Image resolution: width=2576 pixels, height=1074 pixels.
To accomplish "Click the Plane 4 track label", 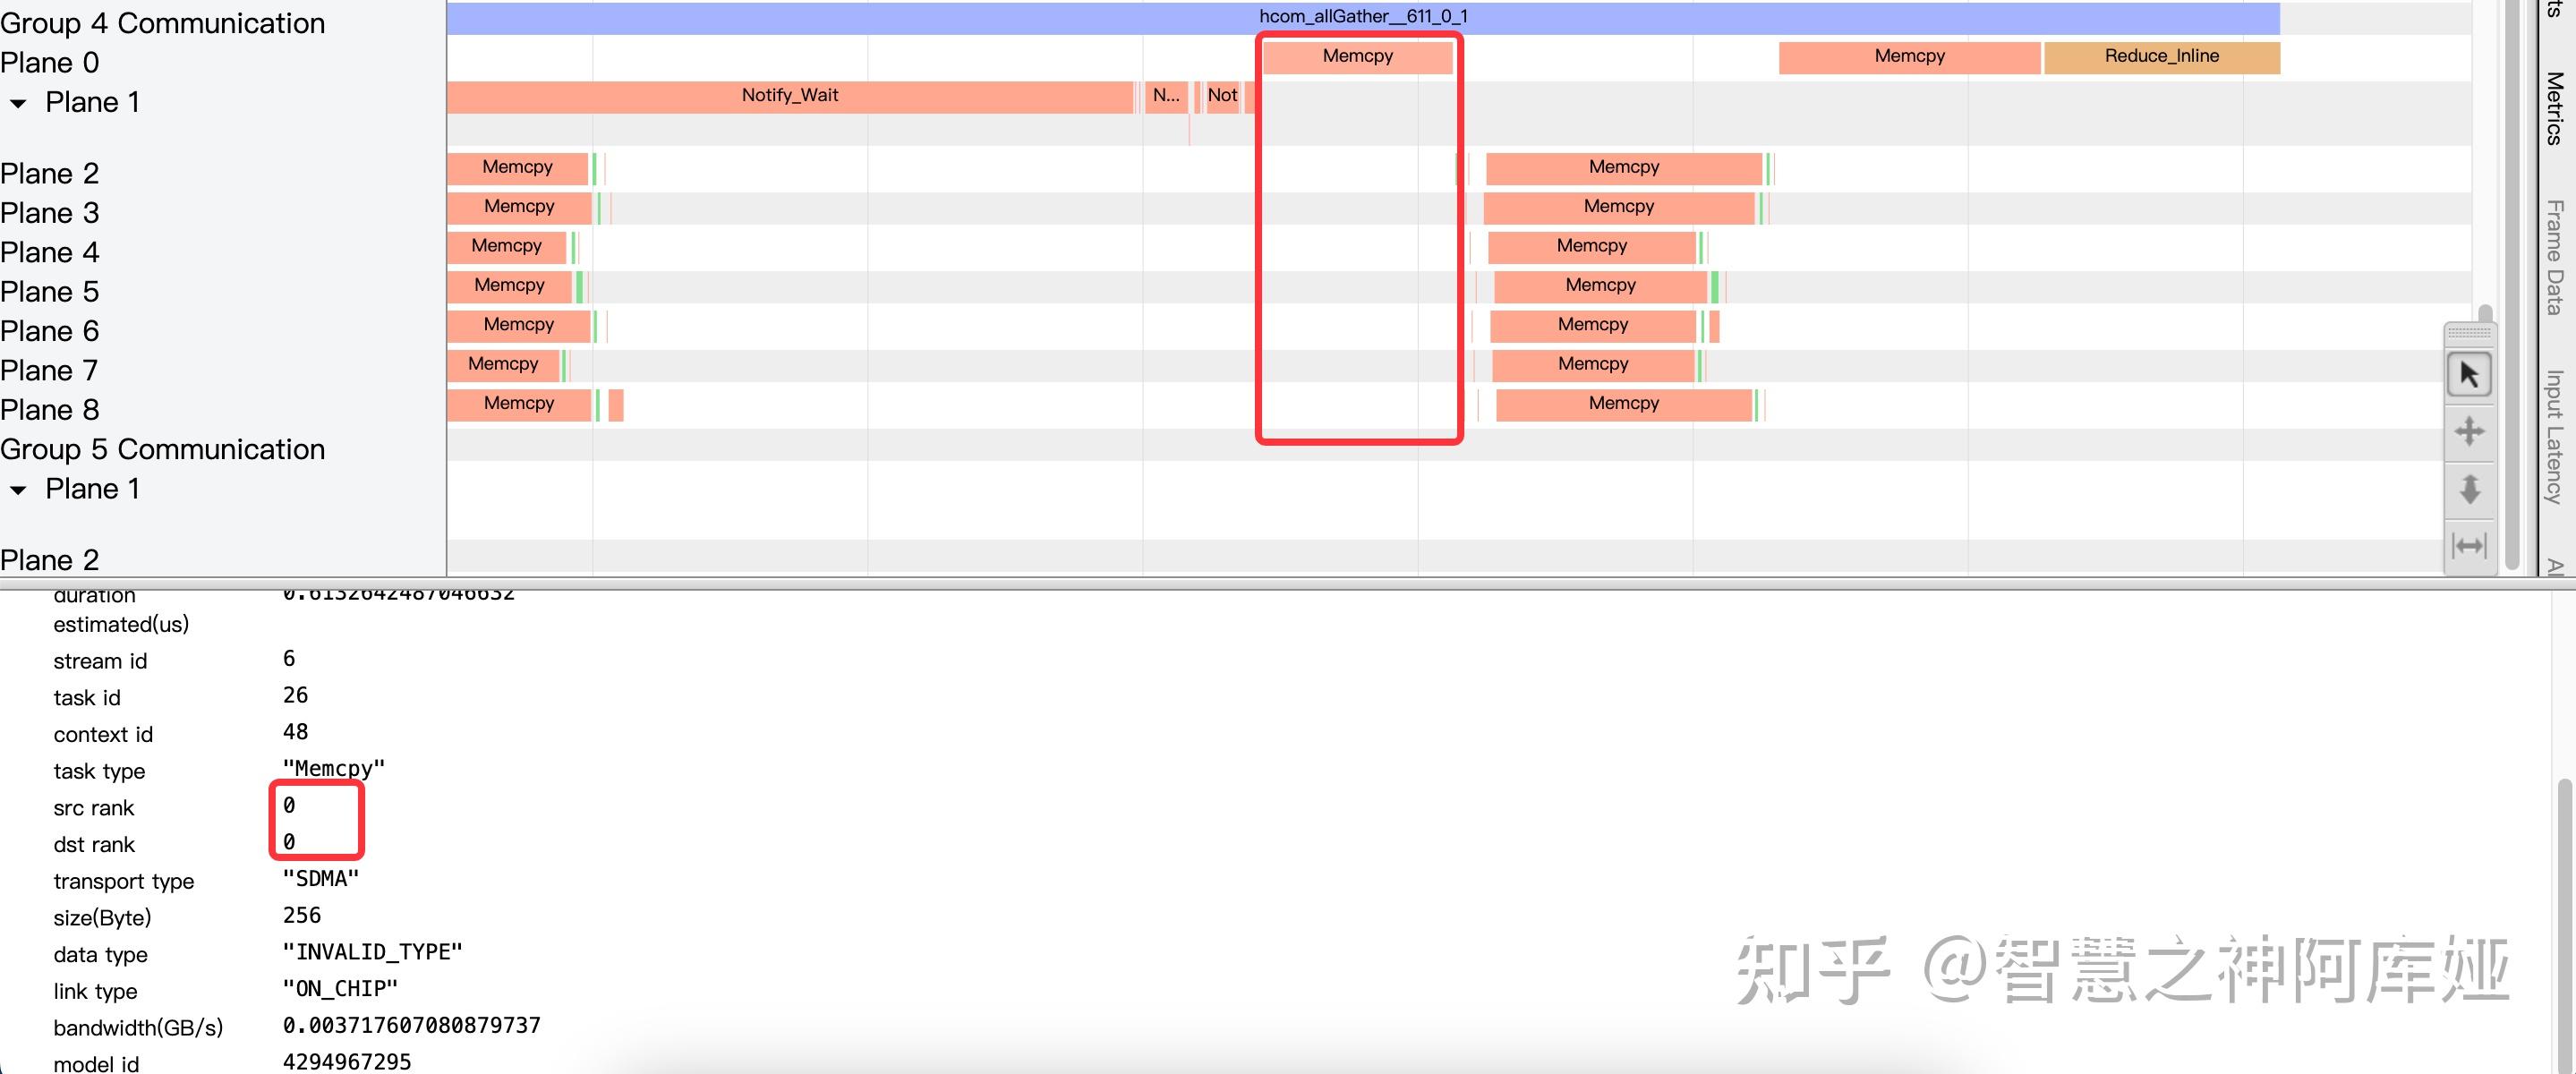I will [50, 252].
